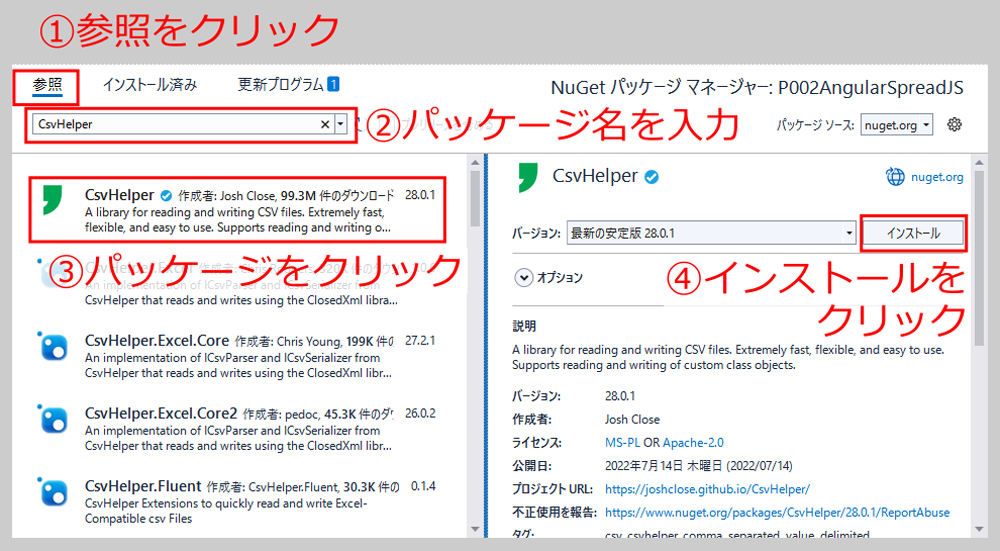Clear the search box with the X
This screenshot has width=1000, height=551.
click(x=325, y=124)
